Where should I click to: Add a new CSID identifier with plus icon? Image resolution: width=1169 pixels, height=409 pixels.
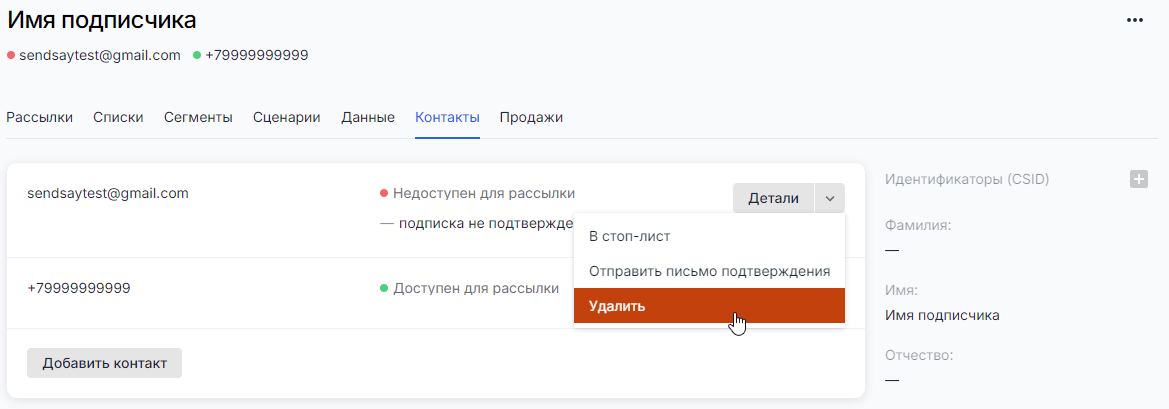pyautogui.click(x=1138, y=179)
